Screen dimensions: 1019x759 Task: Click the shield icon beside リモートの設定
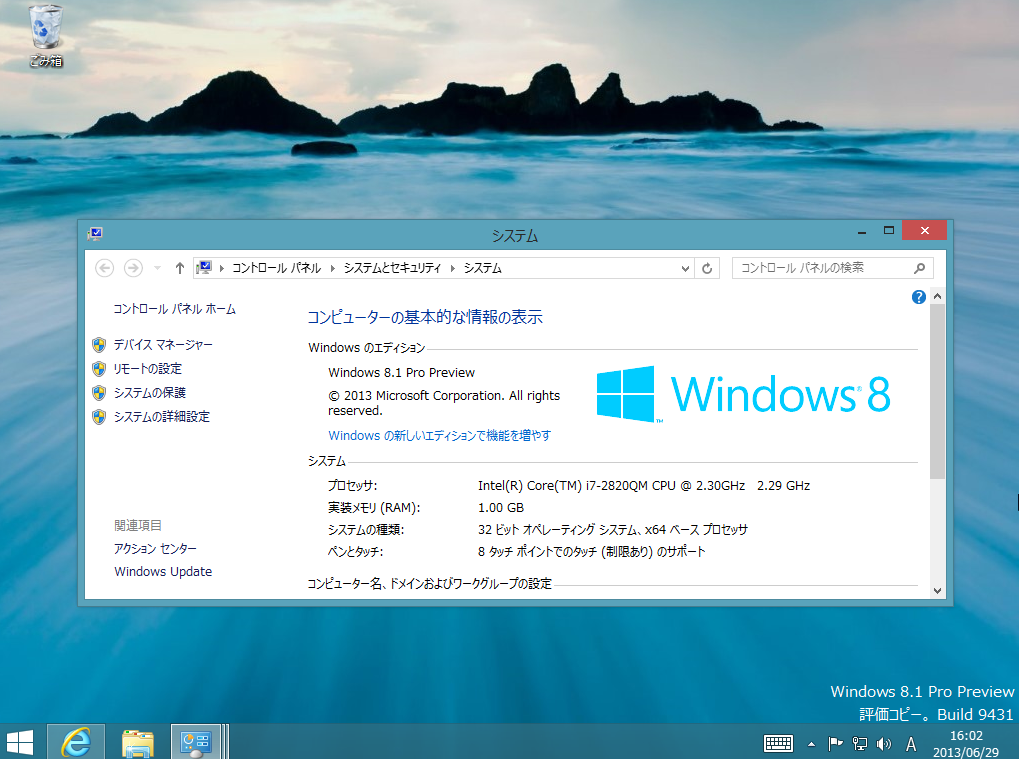point(99,369)
